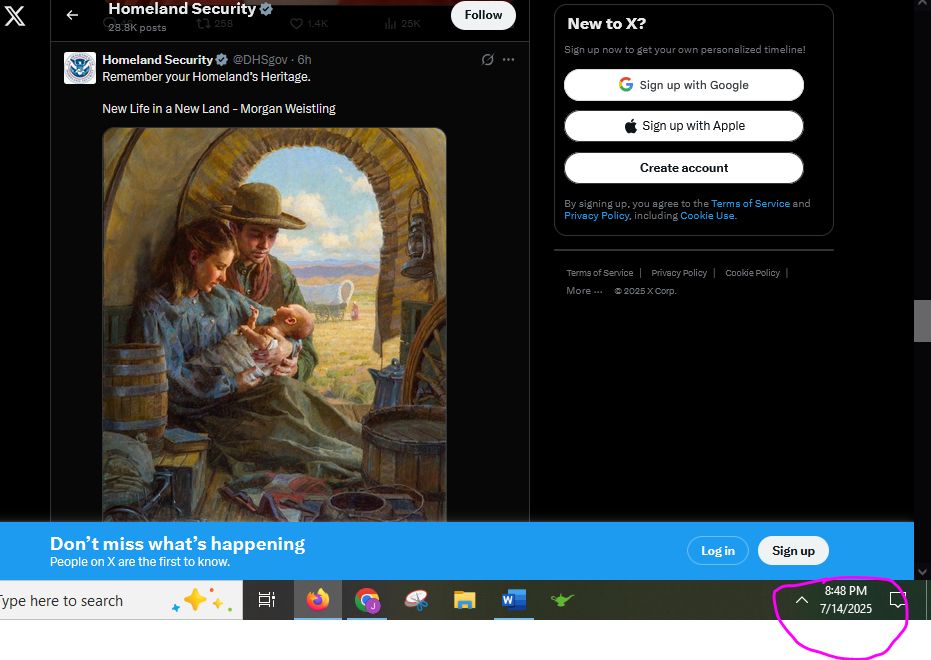The image size is (931, 660).
Task: Open the clock showing 8:48 PM
Action: (846, 600)
